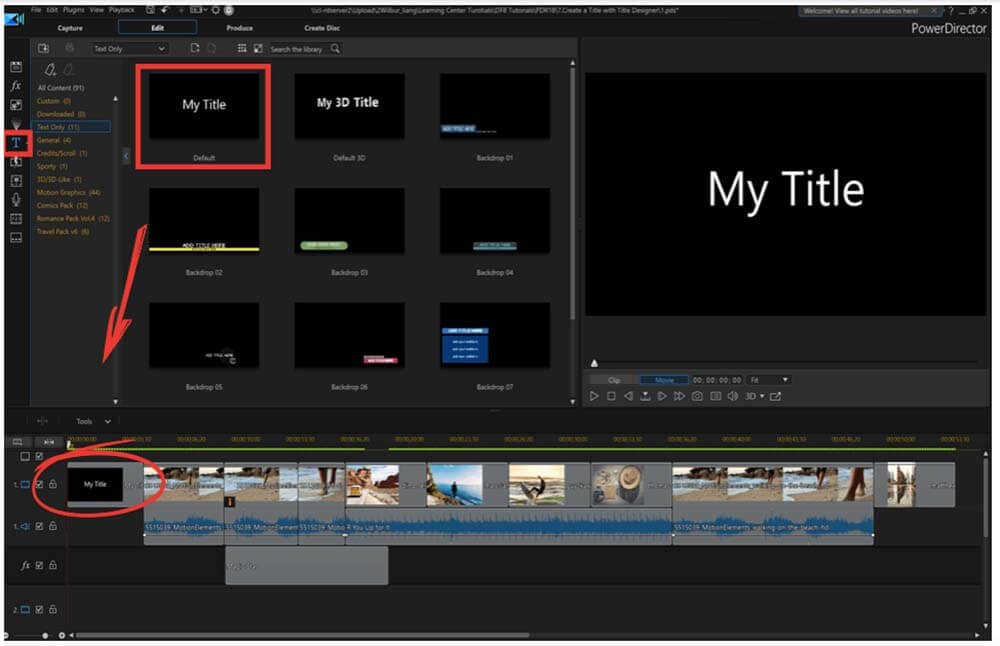Toggle audio track 1 enable checkbox
Viewport: 1000px width, 646px height.
click(x=39, y=526)
